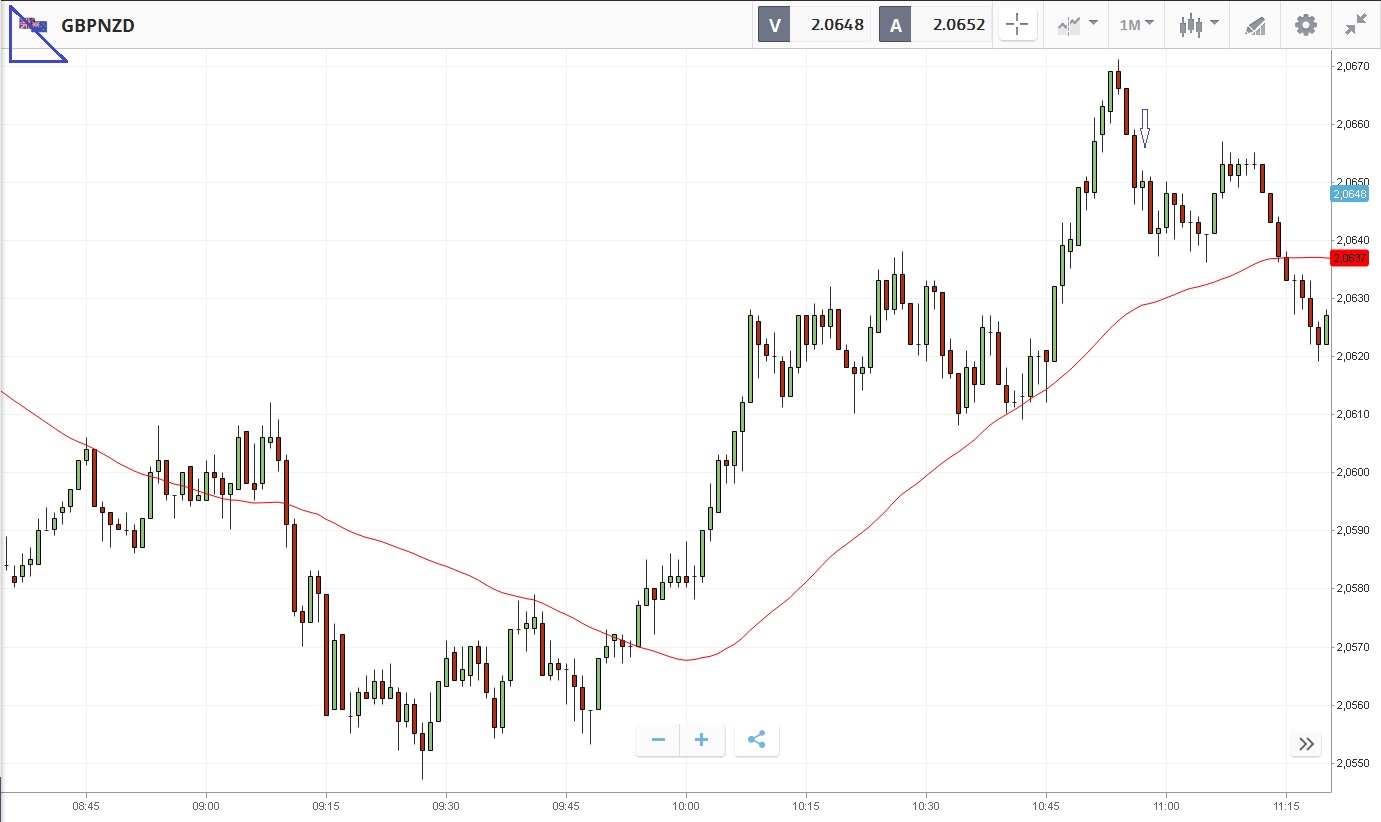Click the GBPNZD flag icon
The height and width of the screenshot is (822, 1381).
pyautogui.click(x=33, y=25)
